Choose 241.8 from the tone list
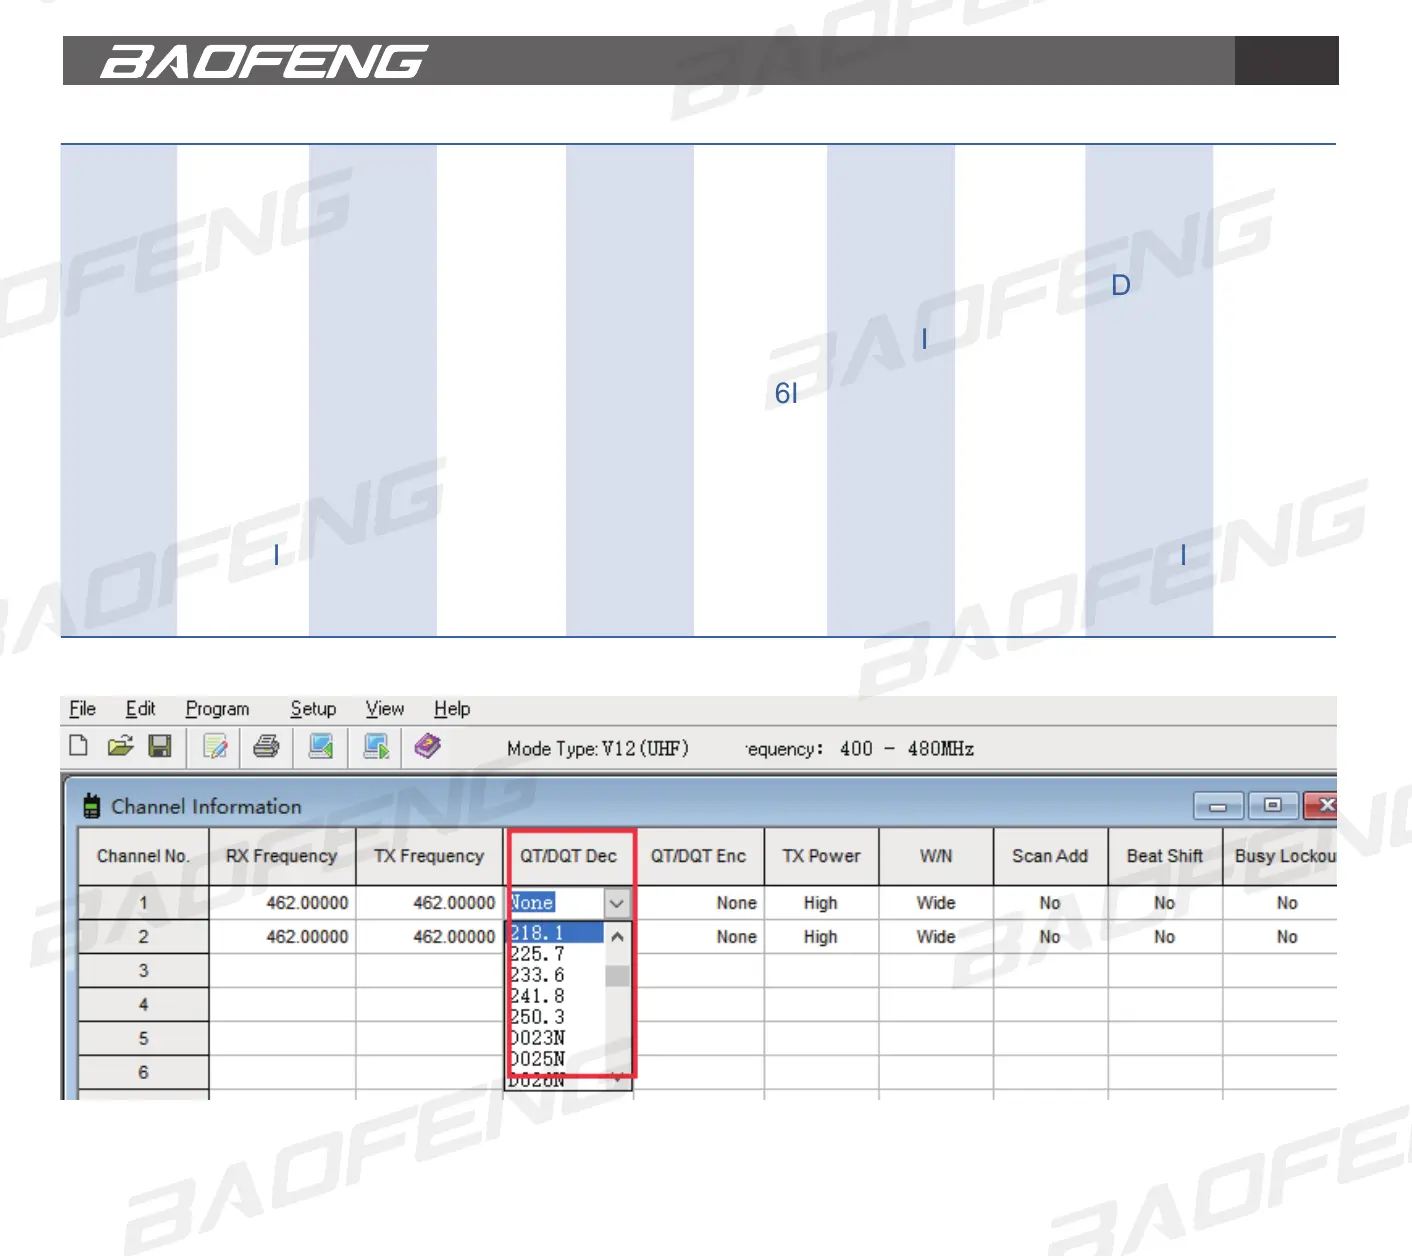Screen dimensions: 1412x1256 [556, 996]
